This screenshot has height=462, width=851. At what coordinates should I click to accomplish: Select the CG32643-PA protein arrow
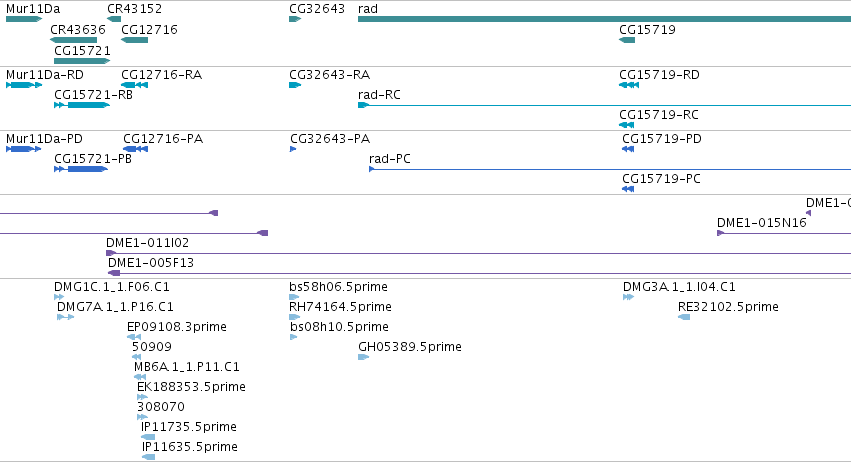[293, 149]
